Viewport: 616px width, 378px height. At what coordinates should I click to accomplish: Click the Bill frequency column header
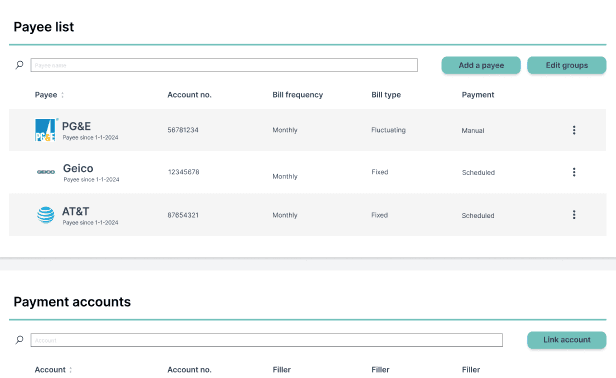click(x=298, y=95)
